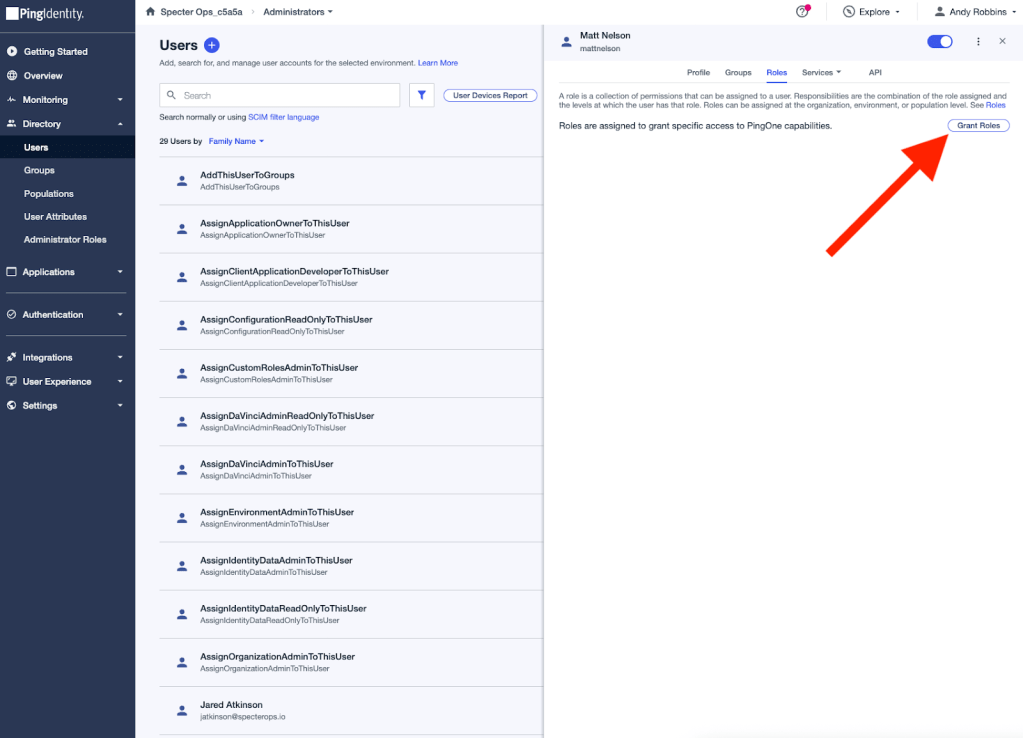1023x738 pixels.
Task: Open the three-dot menu for Matt Nelson
Action: 978,41
